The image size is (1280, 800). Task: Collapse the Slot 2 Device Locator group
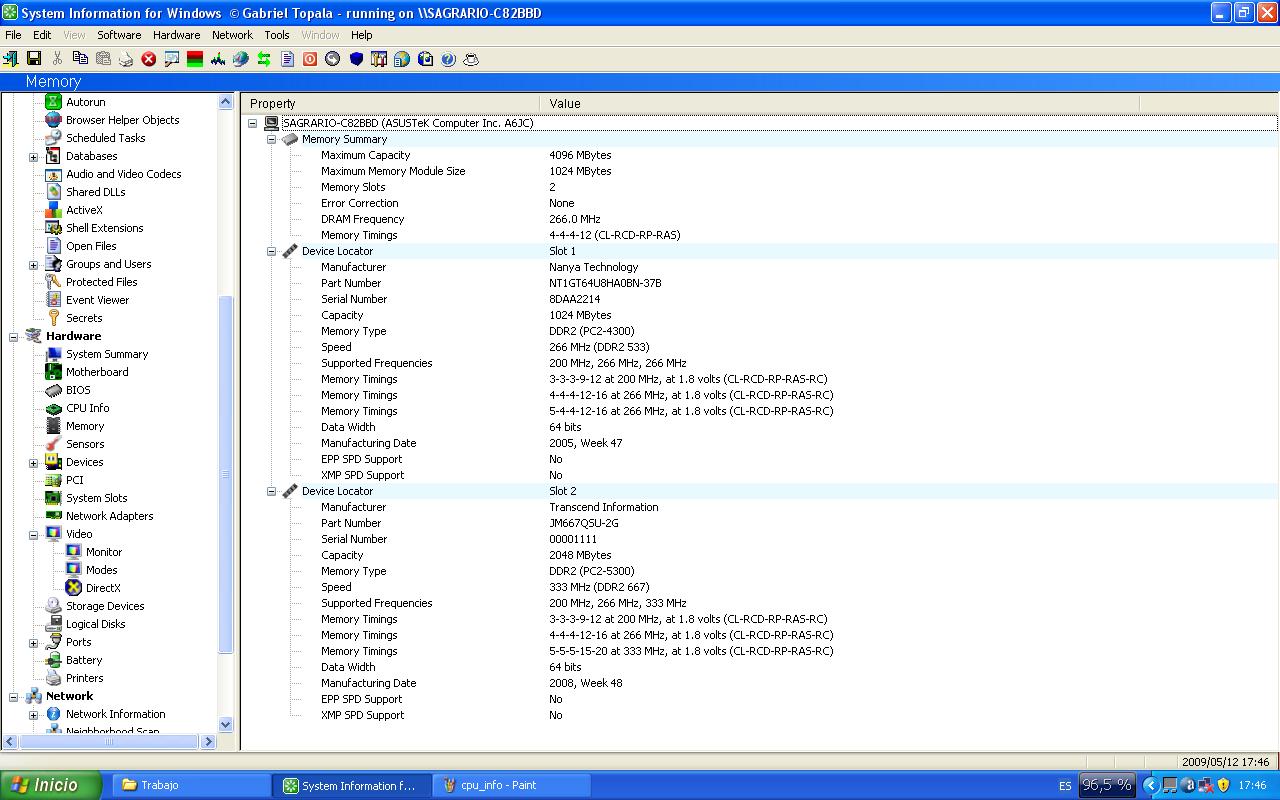click(x=271, y=492)
